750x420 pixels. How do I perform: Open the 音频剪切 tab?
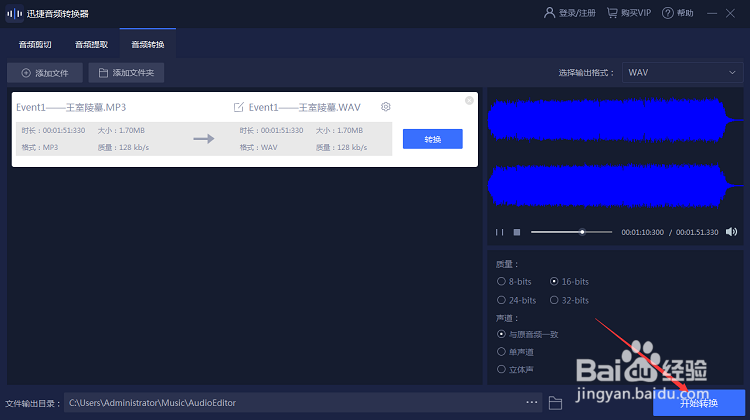pyautogui.click(x=35, y=44)
